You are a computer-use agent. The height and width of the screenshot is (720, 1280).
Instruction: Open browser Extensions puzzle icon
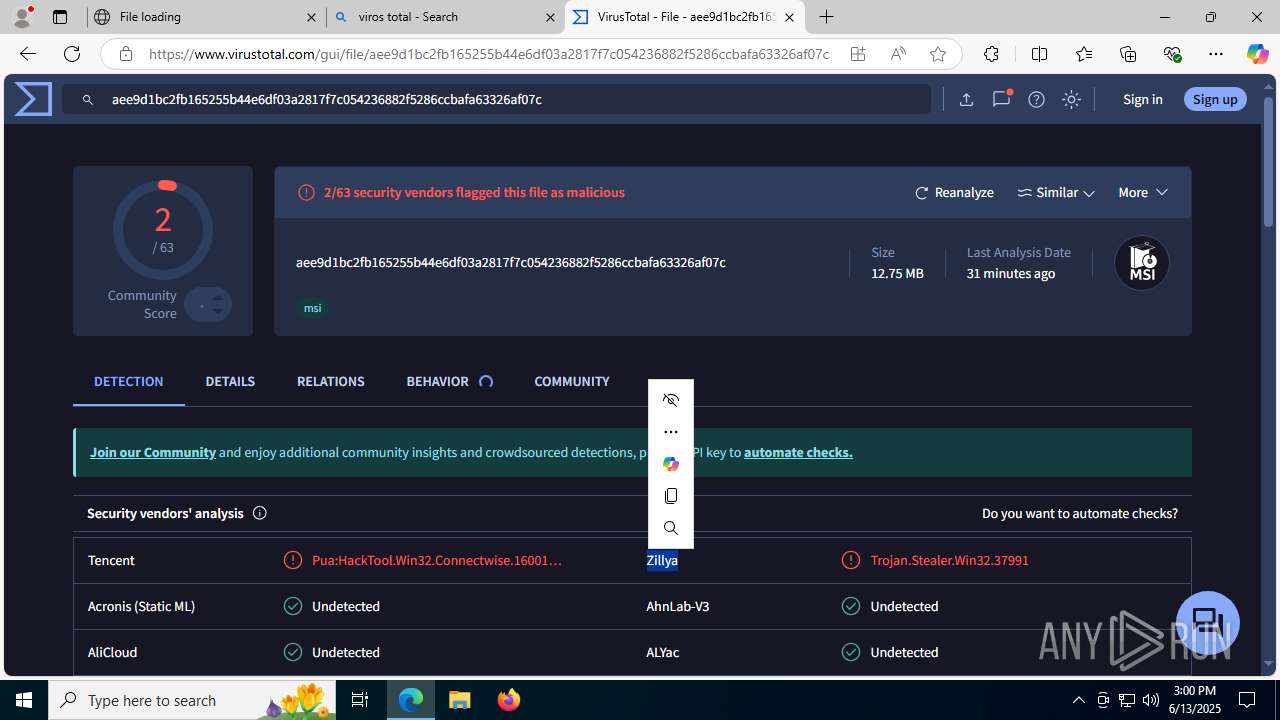click(991, 54)
